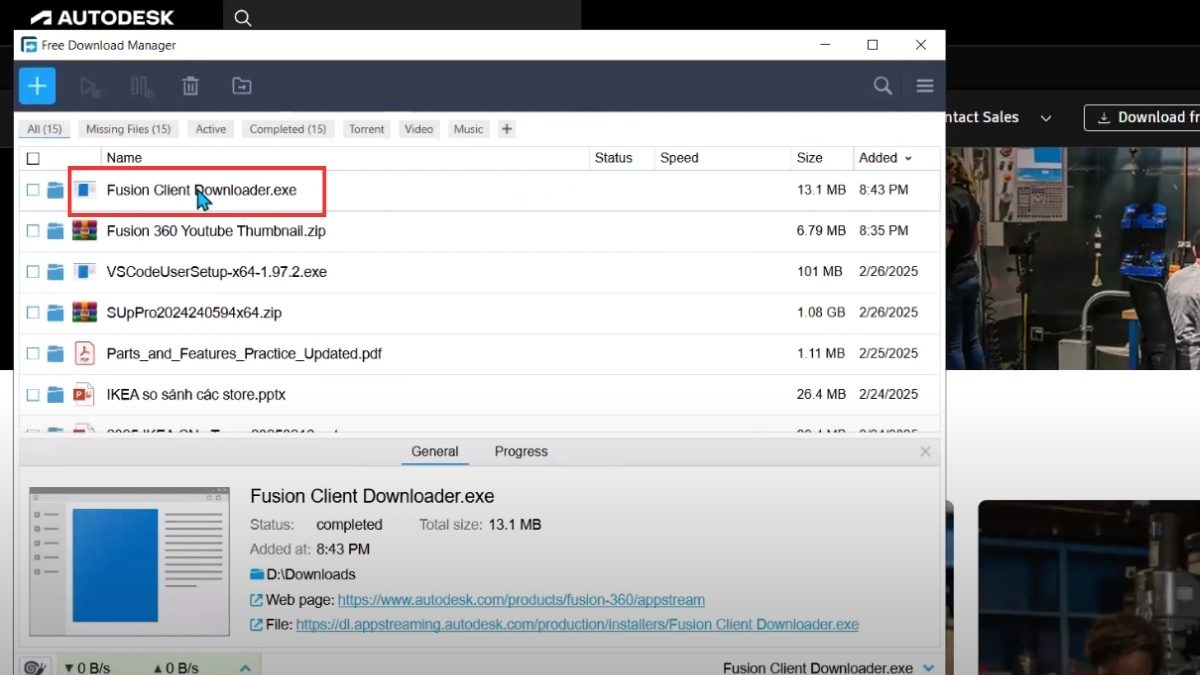Select the VSCodeUserSetup-x64-1.97.2.exe file name
The image size is (1200, 675).
tap(217, 272)
